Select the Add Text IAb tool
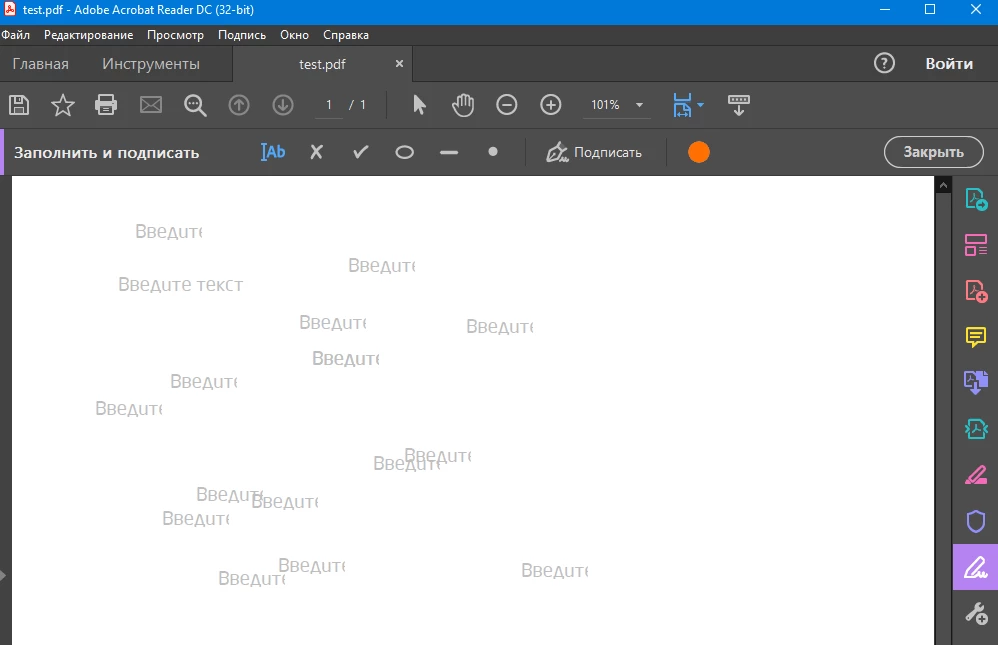 pyautogui.click(x=272, y=152)
